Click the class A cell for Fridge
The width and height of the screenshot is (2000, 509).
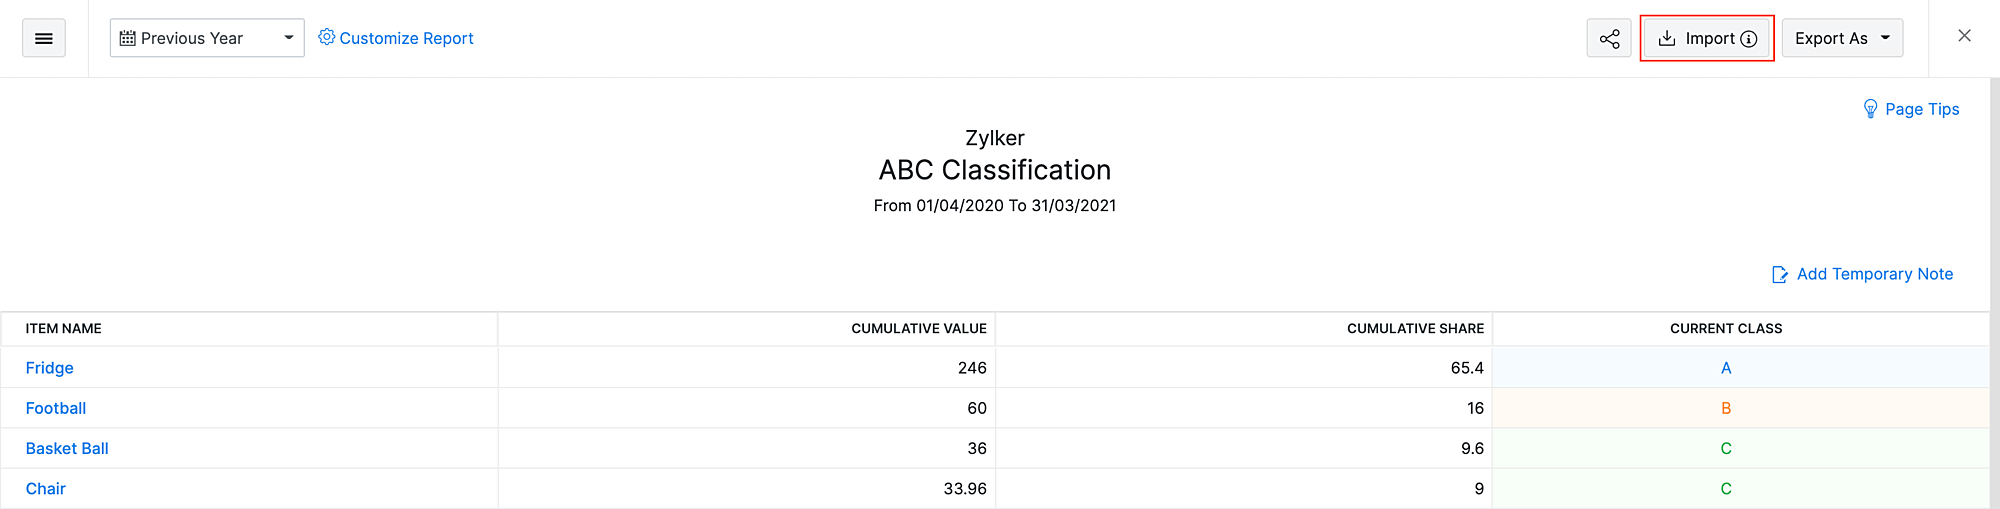(1726, 368)
